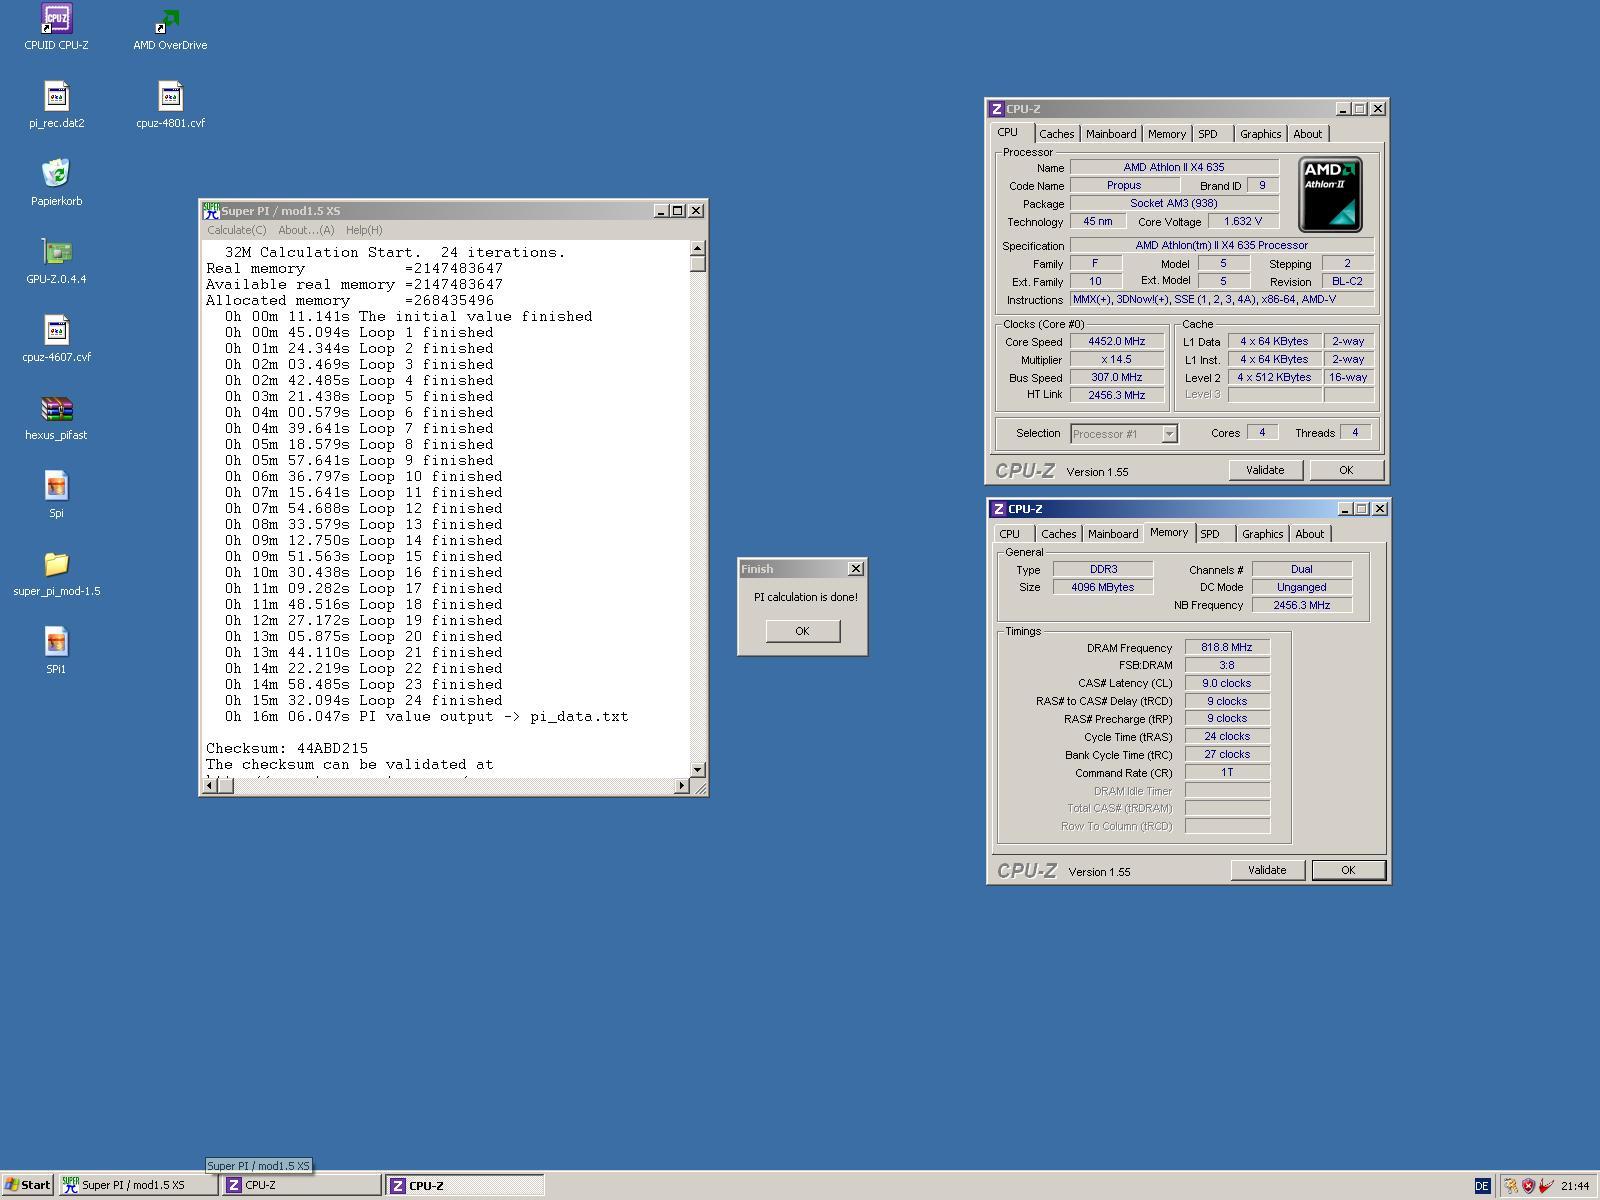Click the NB Frequency 2456.3 MHz value
Viewport: 1600px width, 1200px height.
point(1301,605)
